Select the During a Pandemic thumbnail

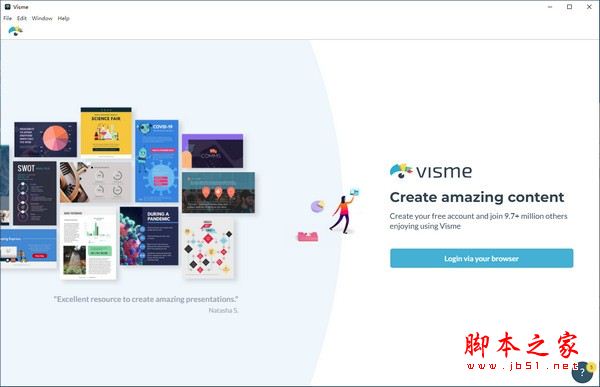click(149, 236)
